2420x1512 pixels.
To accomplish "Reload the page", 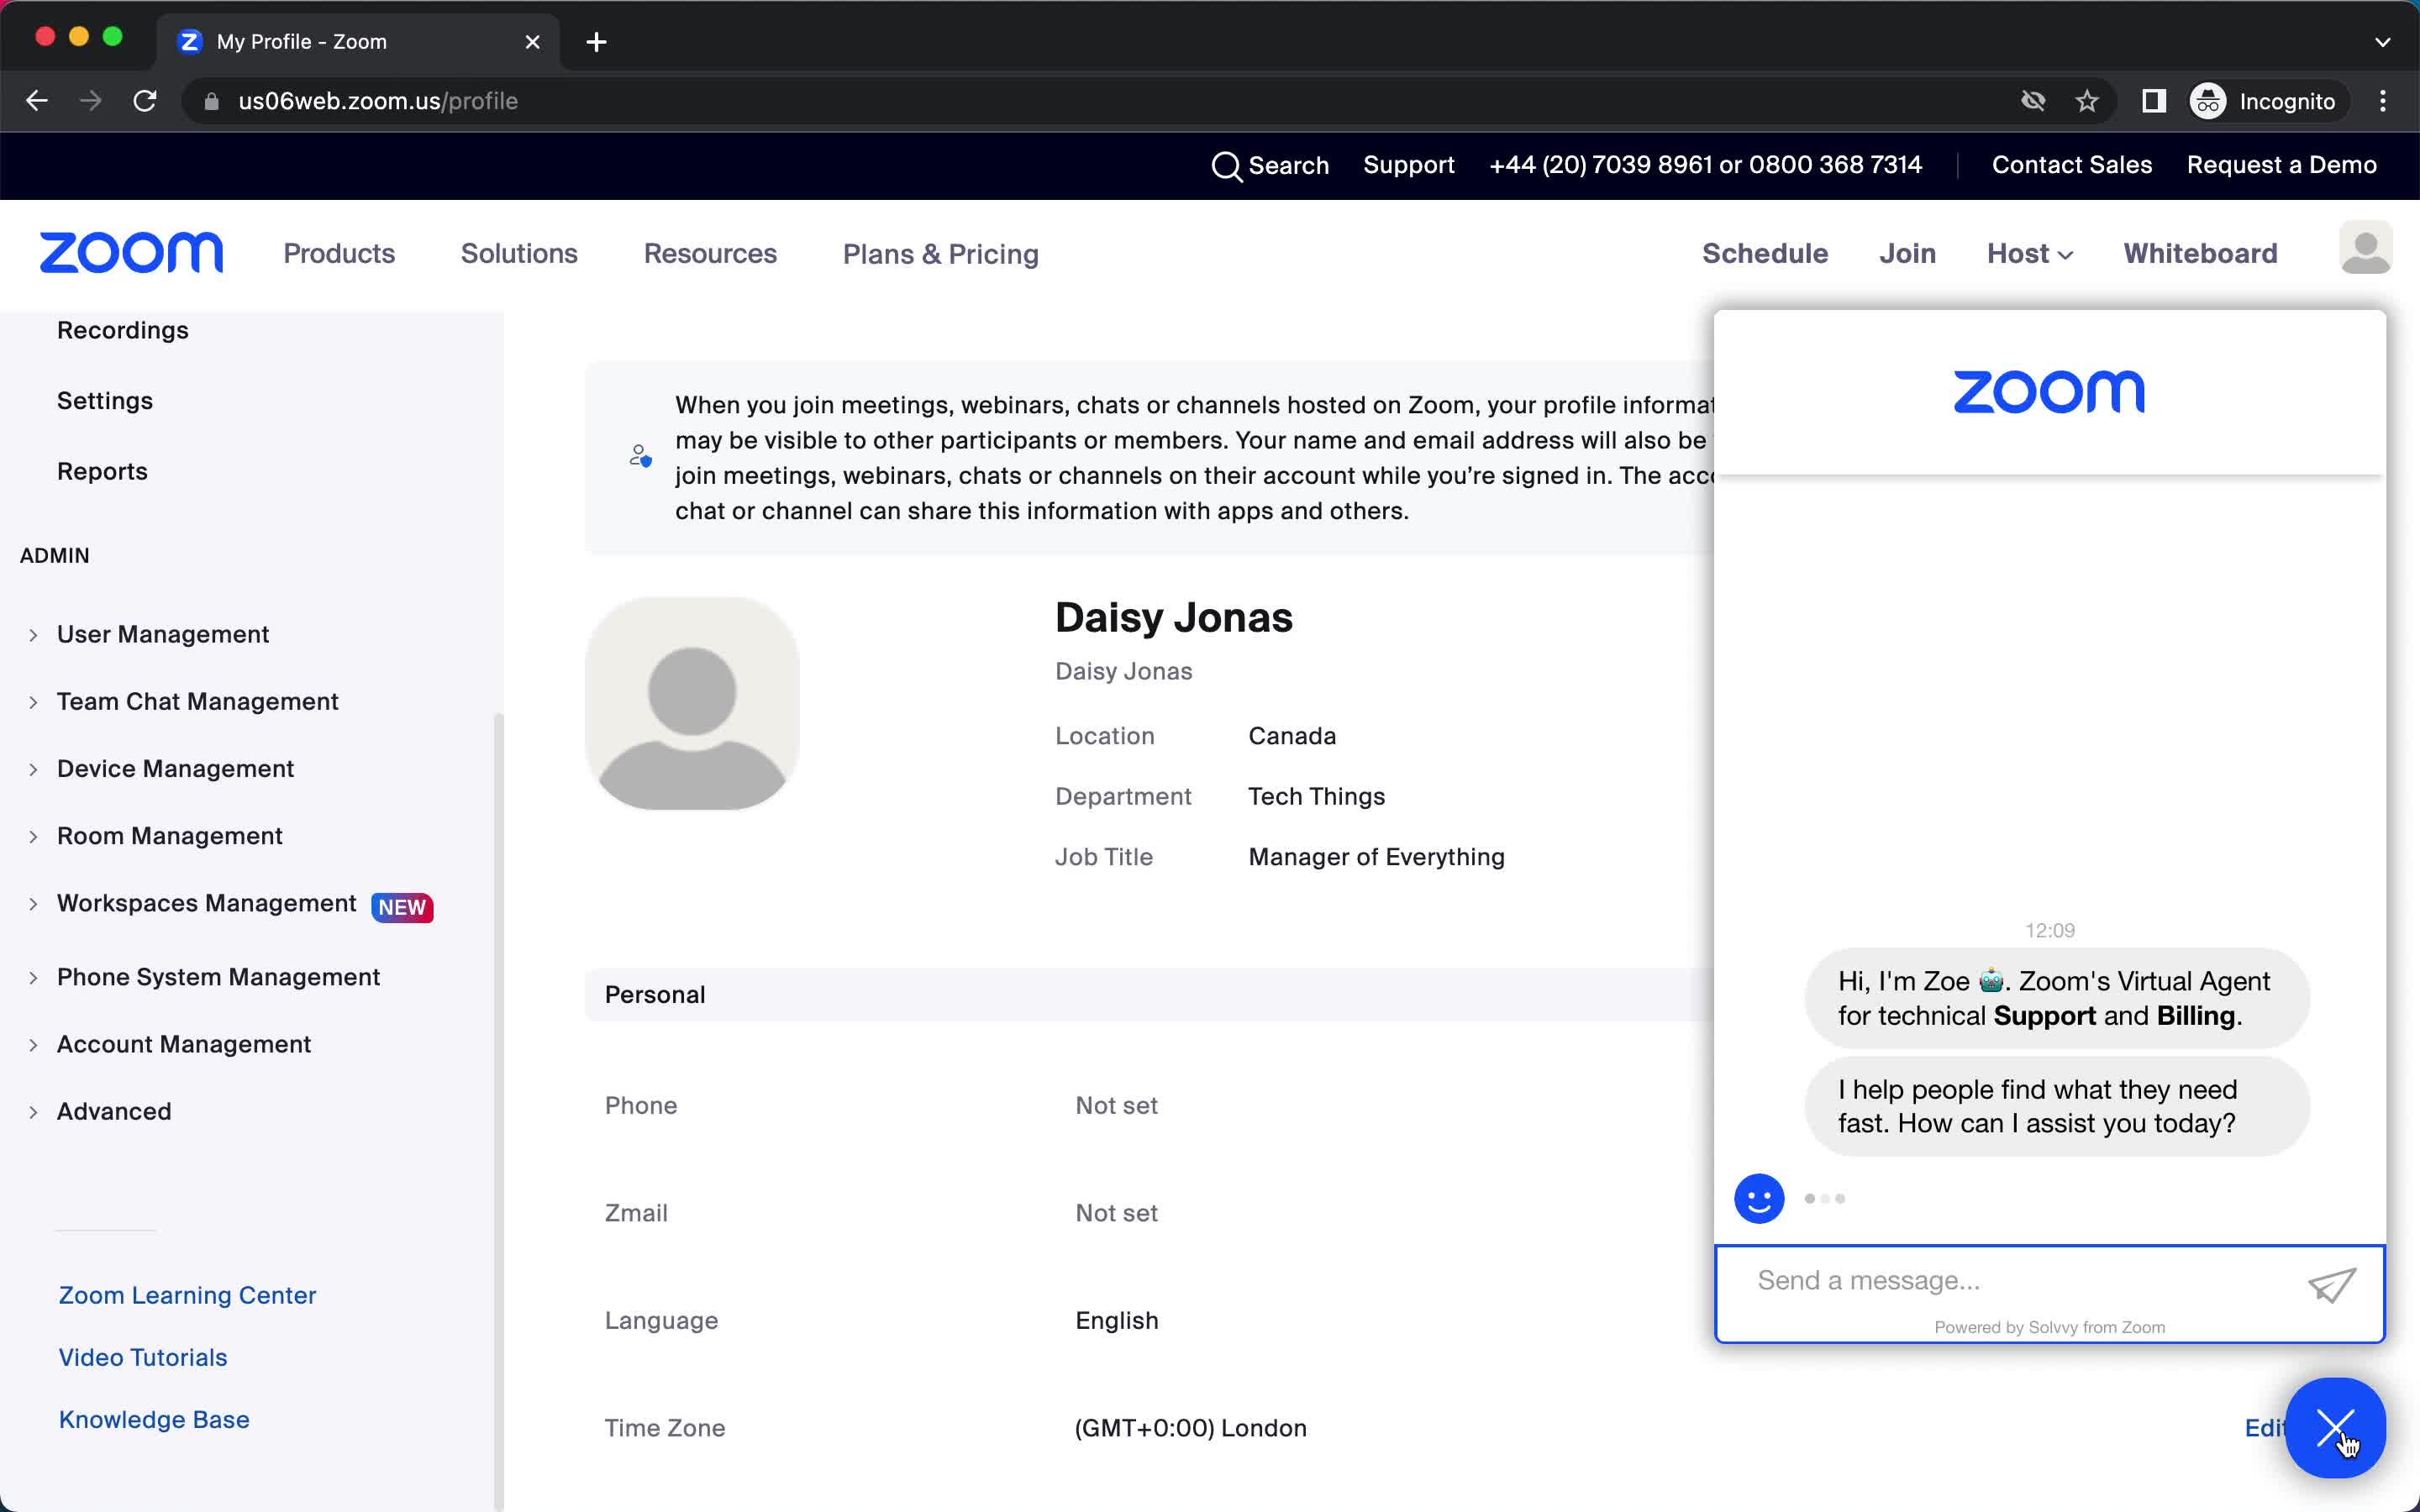I will tap(145, 101).
